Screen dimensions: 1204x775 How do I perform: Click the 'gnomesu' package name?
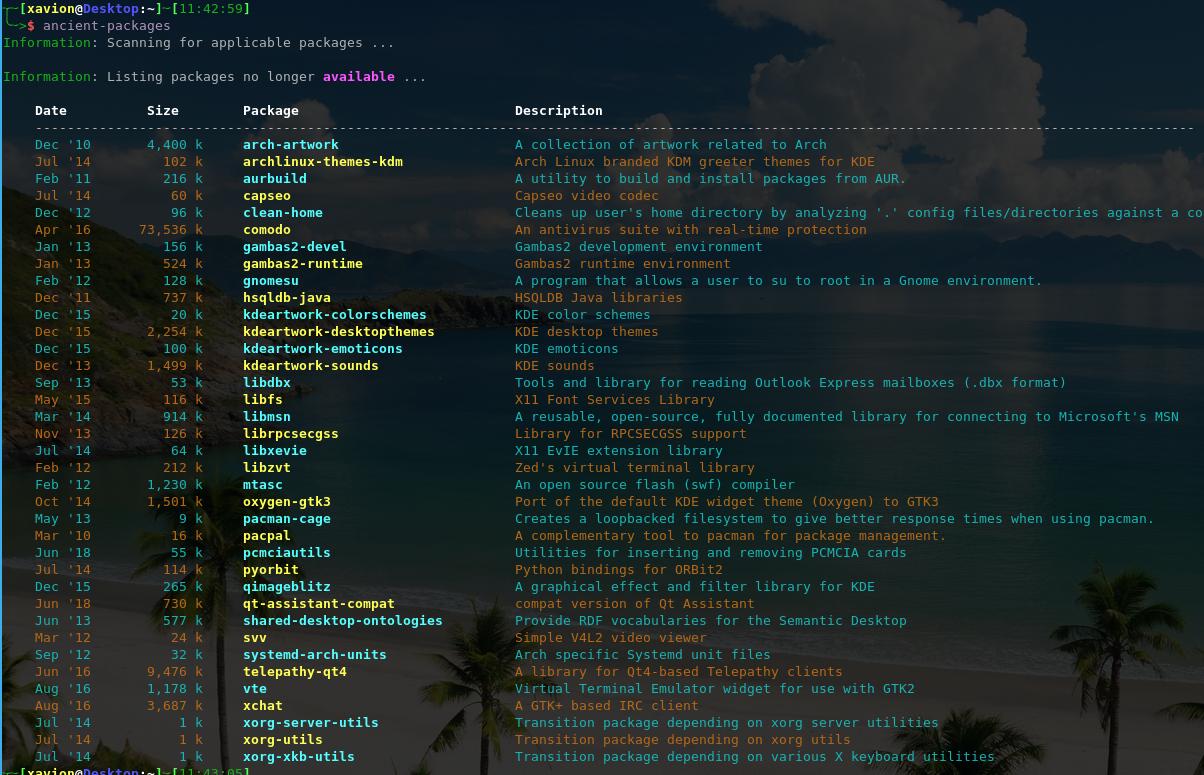click(271, 280)
